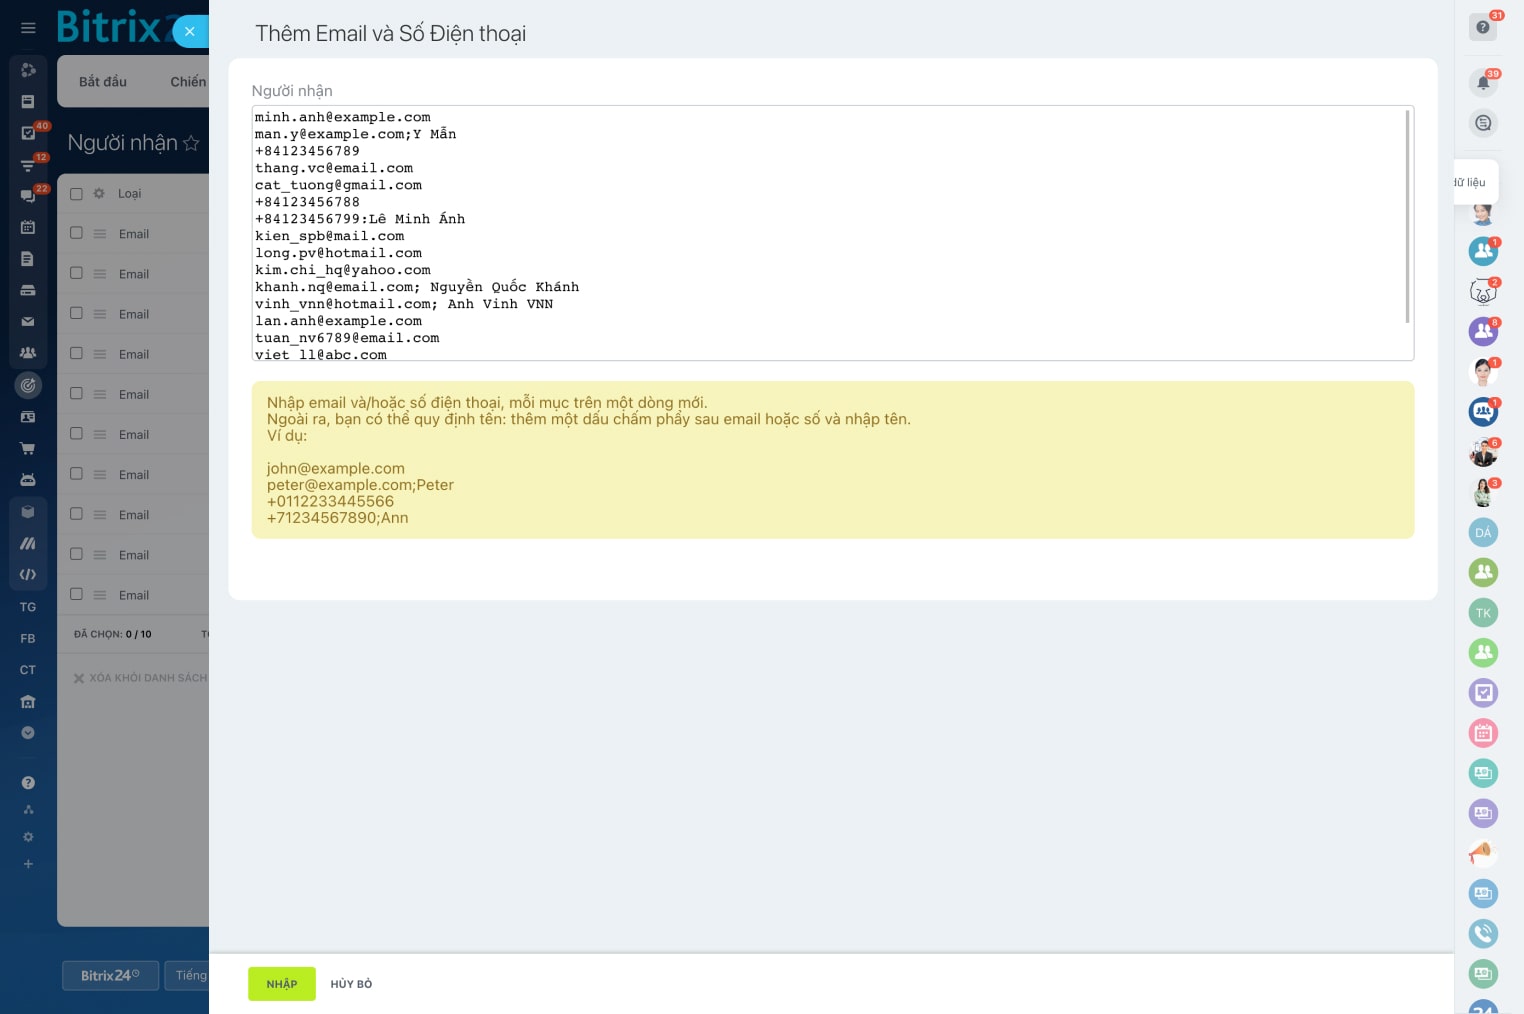Open the Workgroups people icon in sidebar
This screenshot has width=1524, height=1014.
[x=28, y=353]
